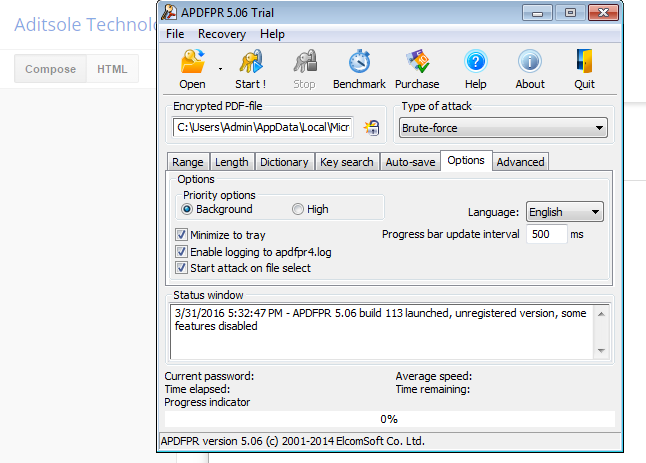This screenshot has width=646, height=463.
Task: Open the Help menu in menu bar
Action: (272, 34)
